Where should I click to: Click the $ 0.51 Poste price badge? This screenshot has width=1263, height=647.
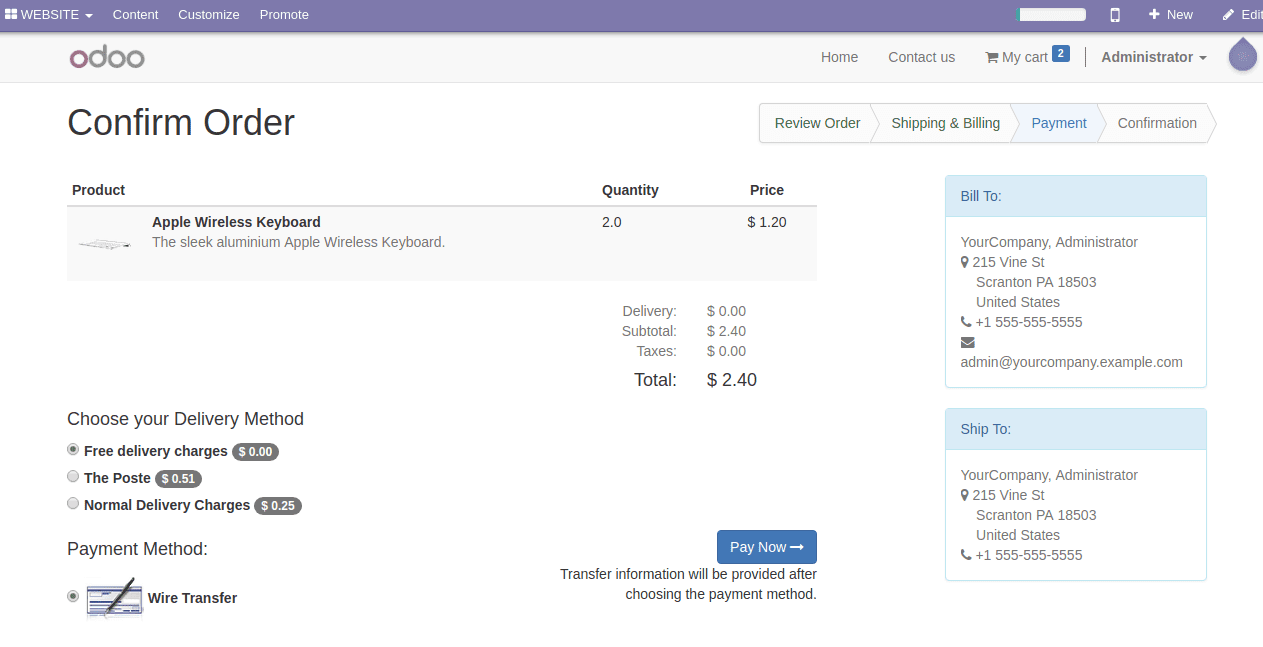click(x=178, y=479)
